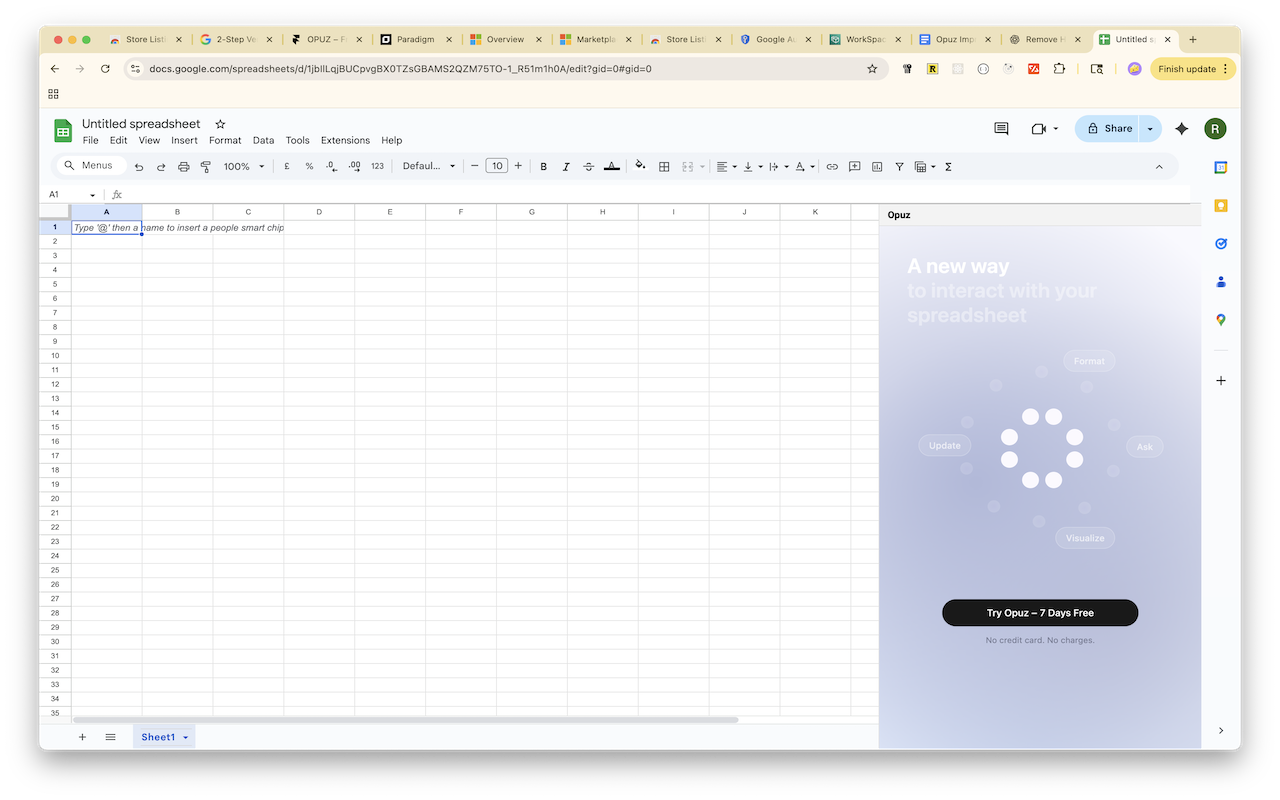The image size is (1280, 800).
Task: Click the borders grid icon
Action: [x=664, y=166]
